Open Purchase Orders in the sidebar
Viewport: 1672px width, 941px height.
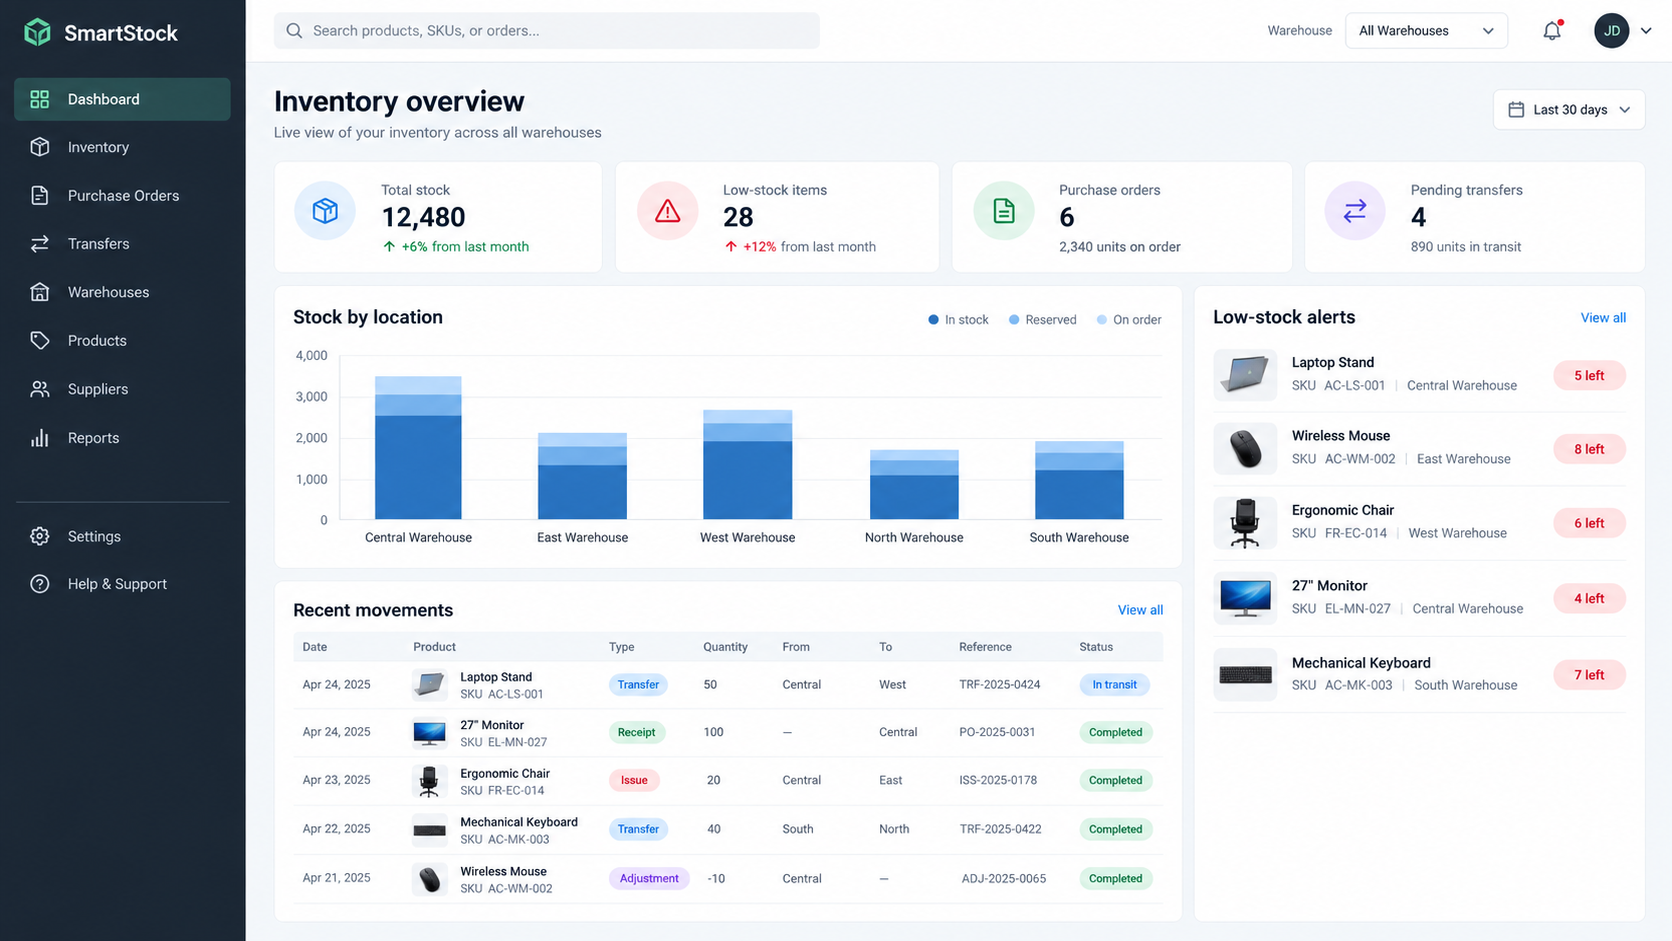click(x=122, y=196)
